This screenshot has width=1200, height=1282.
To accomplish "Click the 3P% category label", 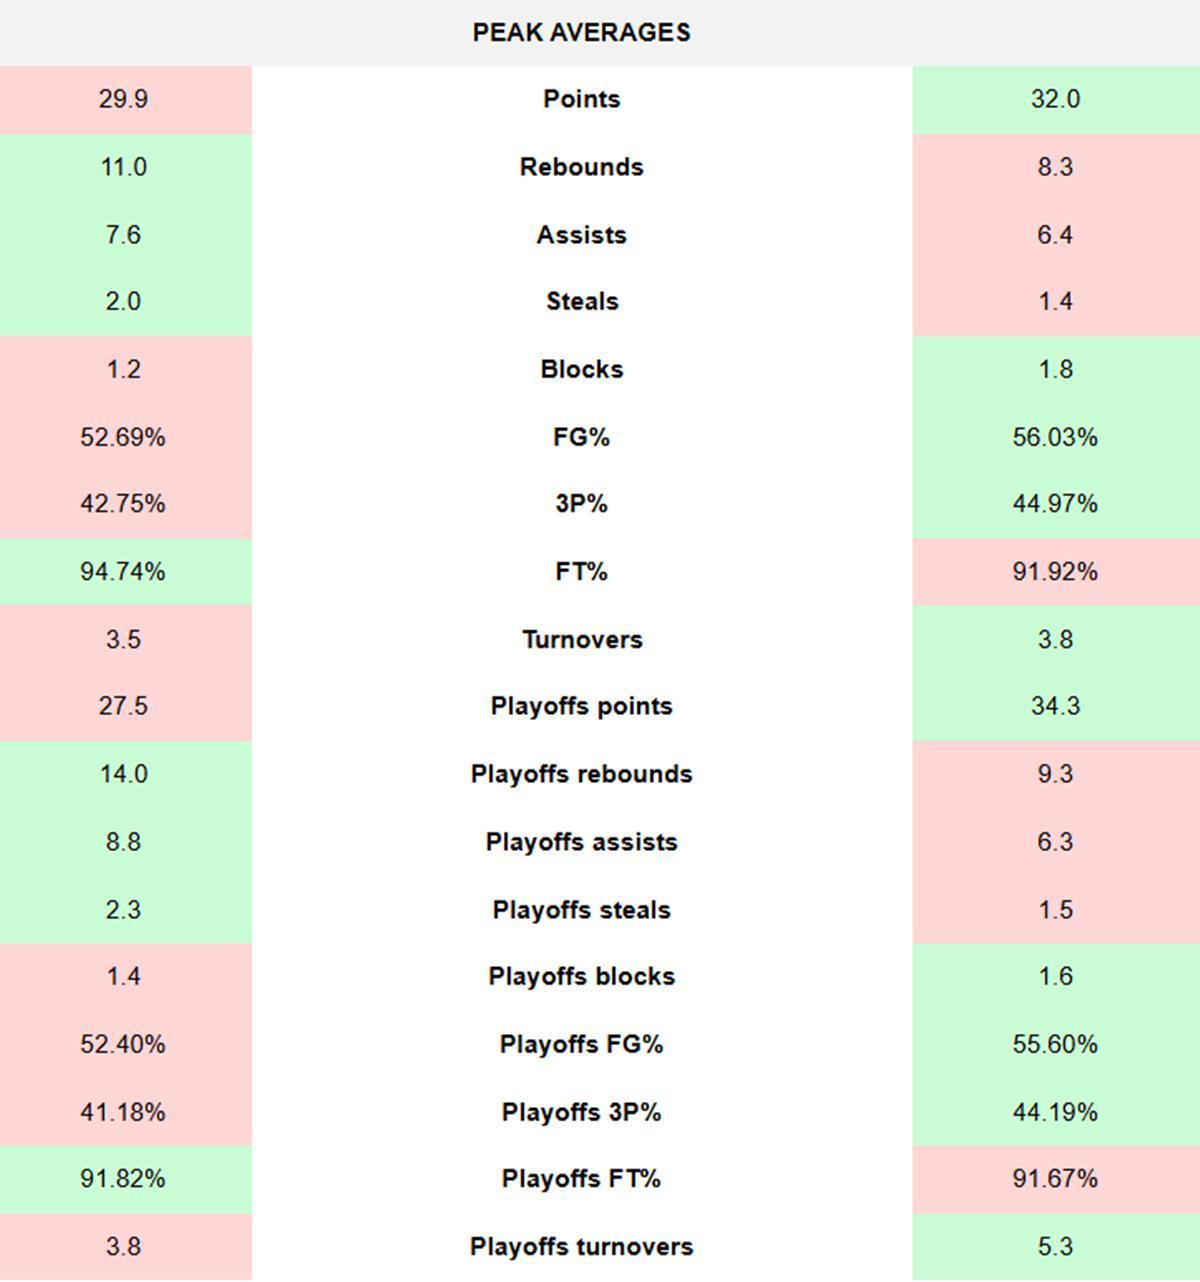I will [x=581, y=504].
